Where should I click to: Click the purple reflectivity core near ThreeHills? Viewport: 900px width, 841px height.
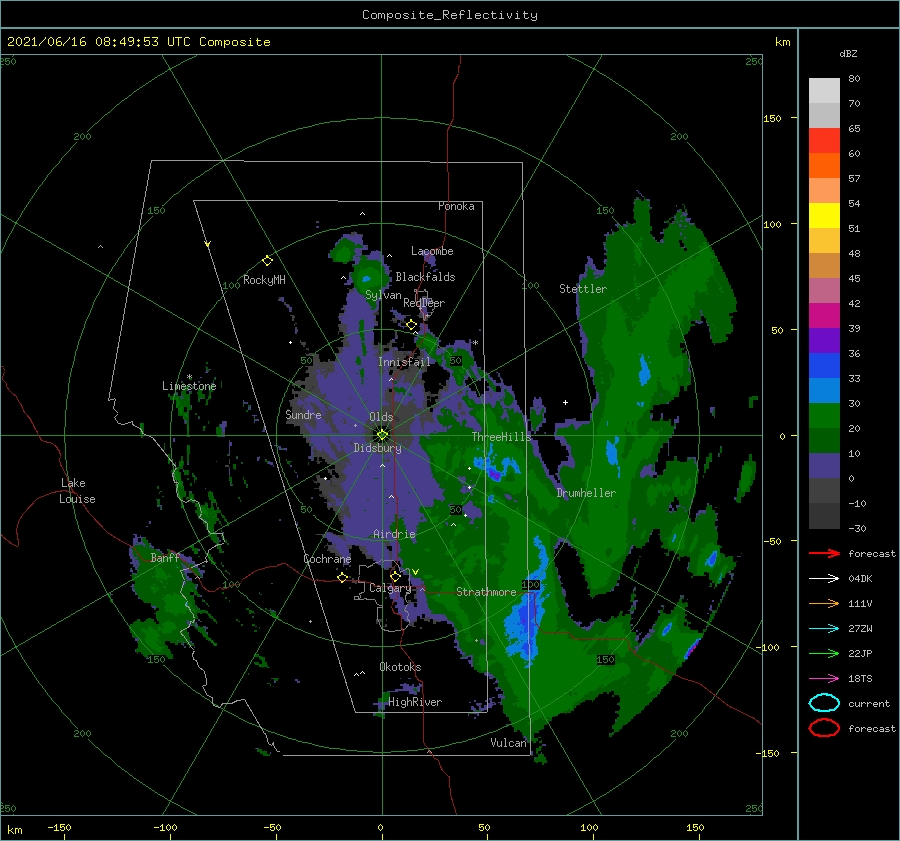[x=494, y=474]
